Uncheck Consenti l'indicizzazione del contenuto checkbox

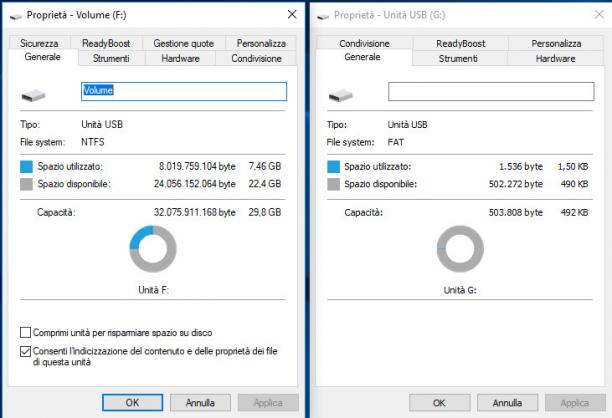click(25, 351)
